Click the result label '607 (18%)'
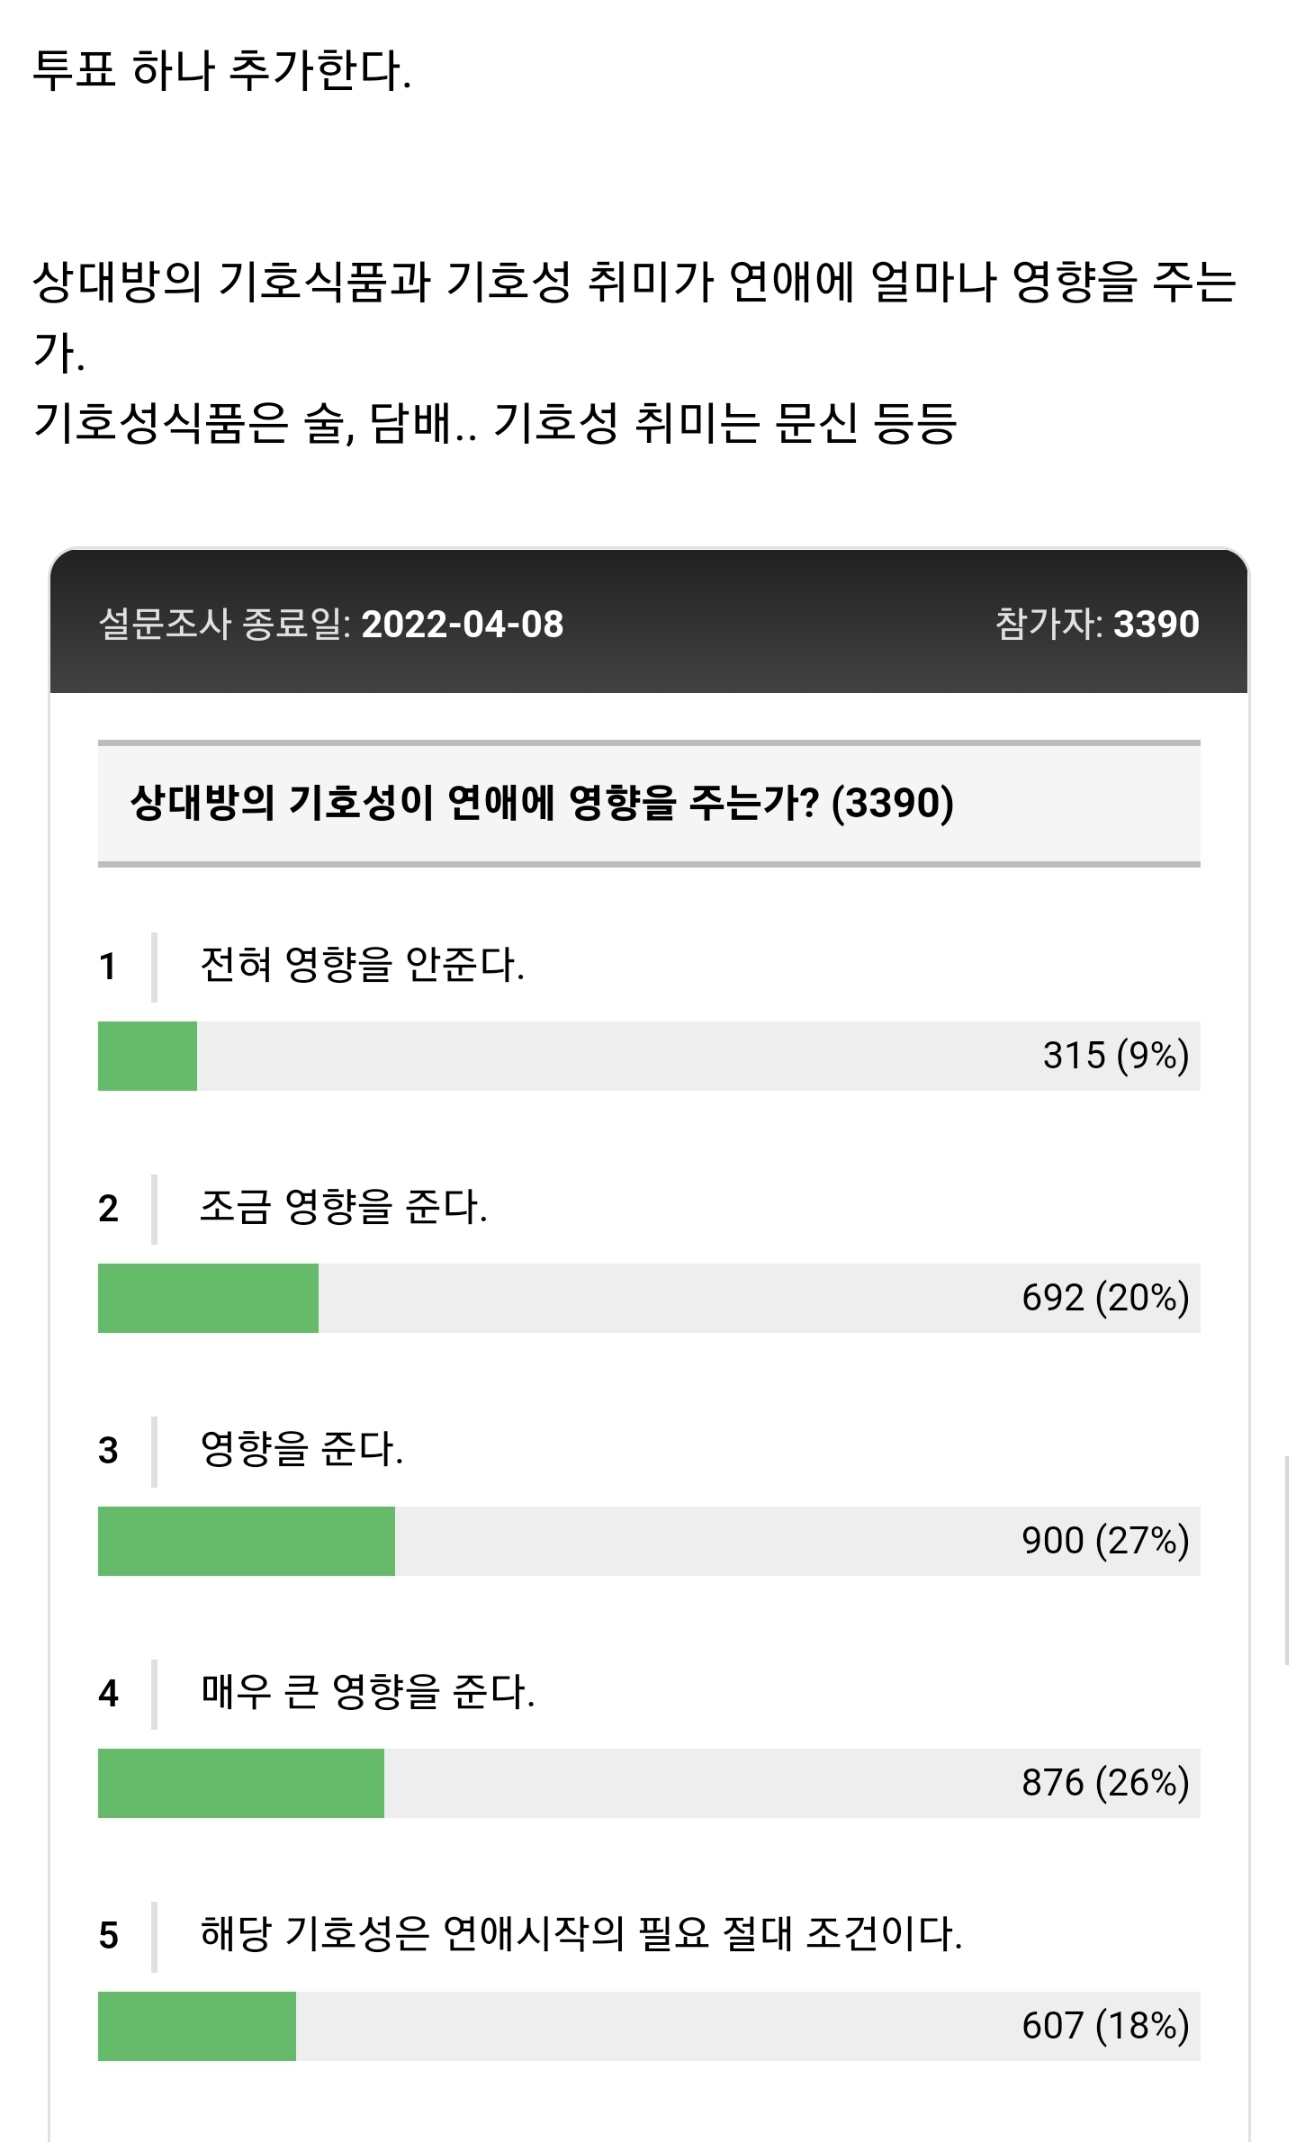The image size is (1289, 2142). tap(1105, 2026)
